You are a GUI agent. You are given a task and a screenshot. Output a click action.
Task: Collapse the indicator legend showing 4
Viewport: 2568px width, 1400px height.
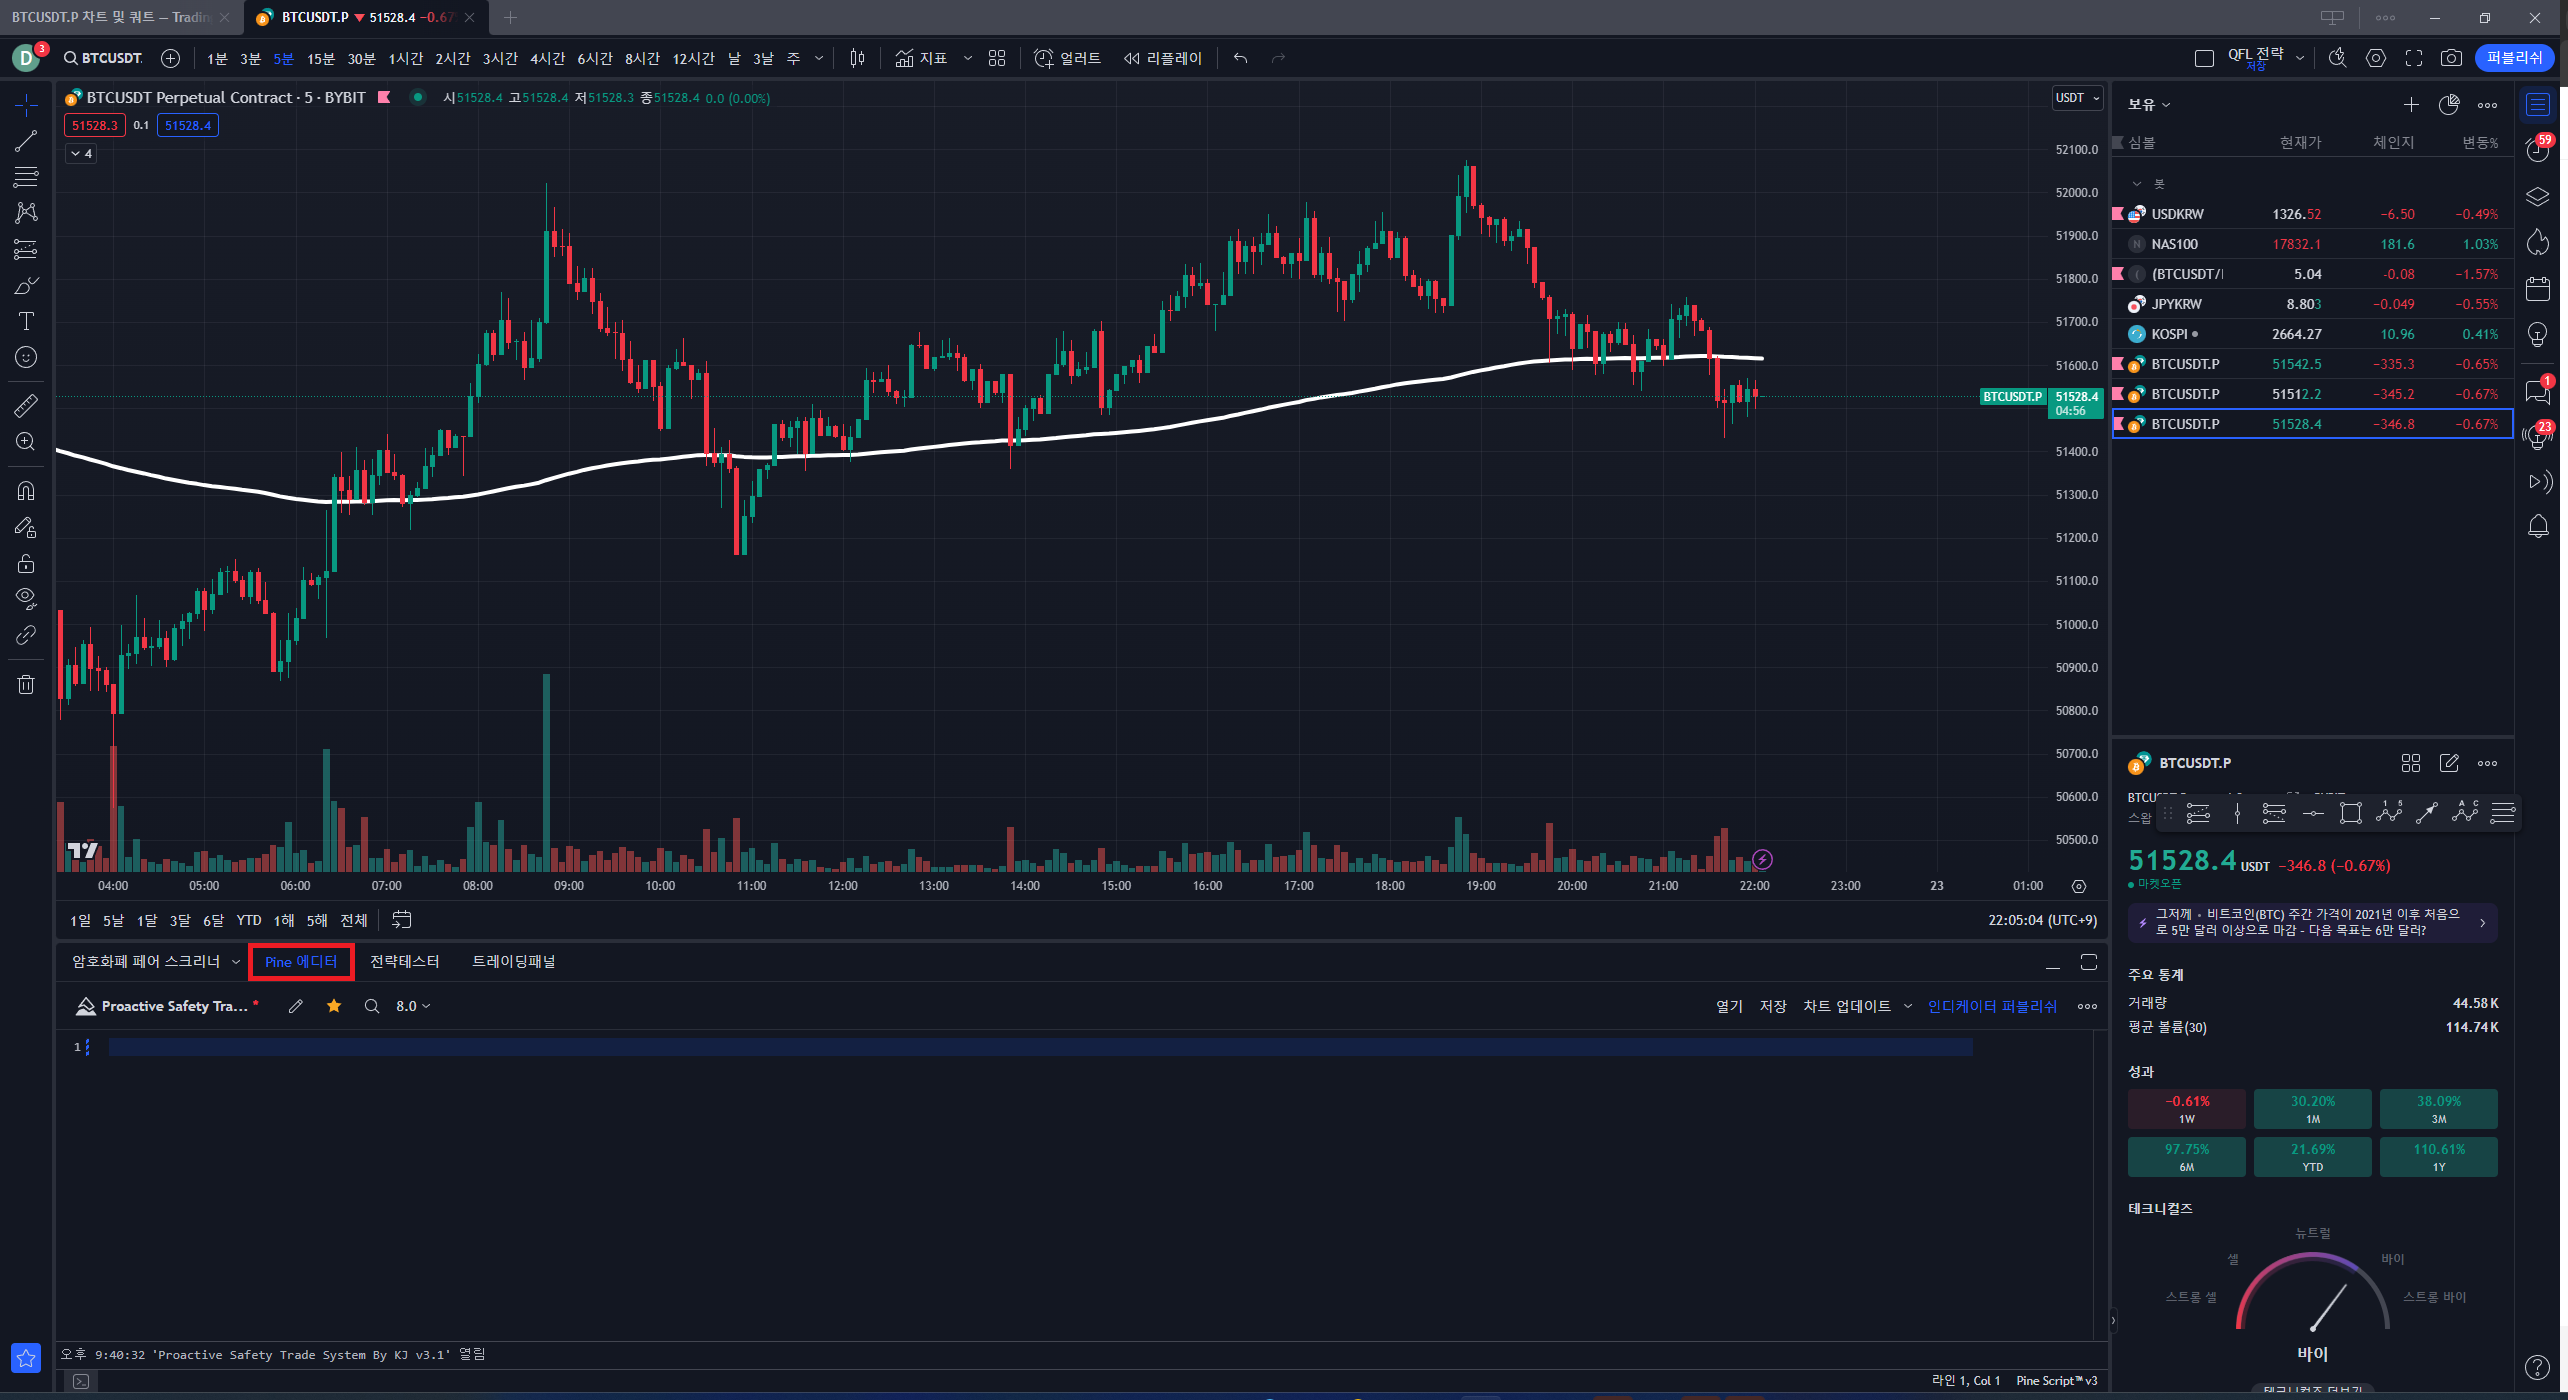point(81,153)
